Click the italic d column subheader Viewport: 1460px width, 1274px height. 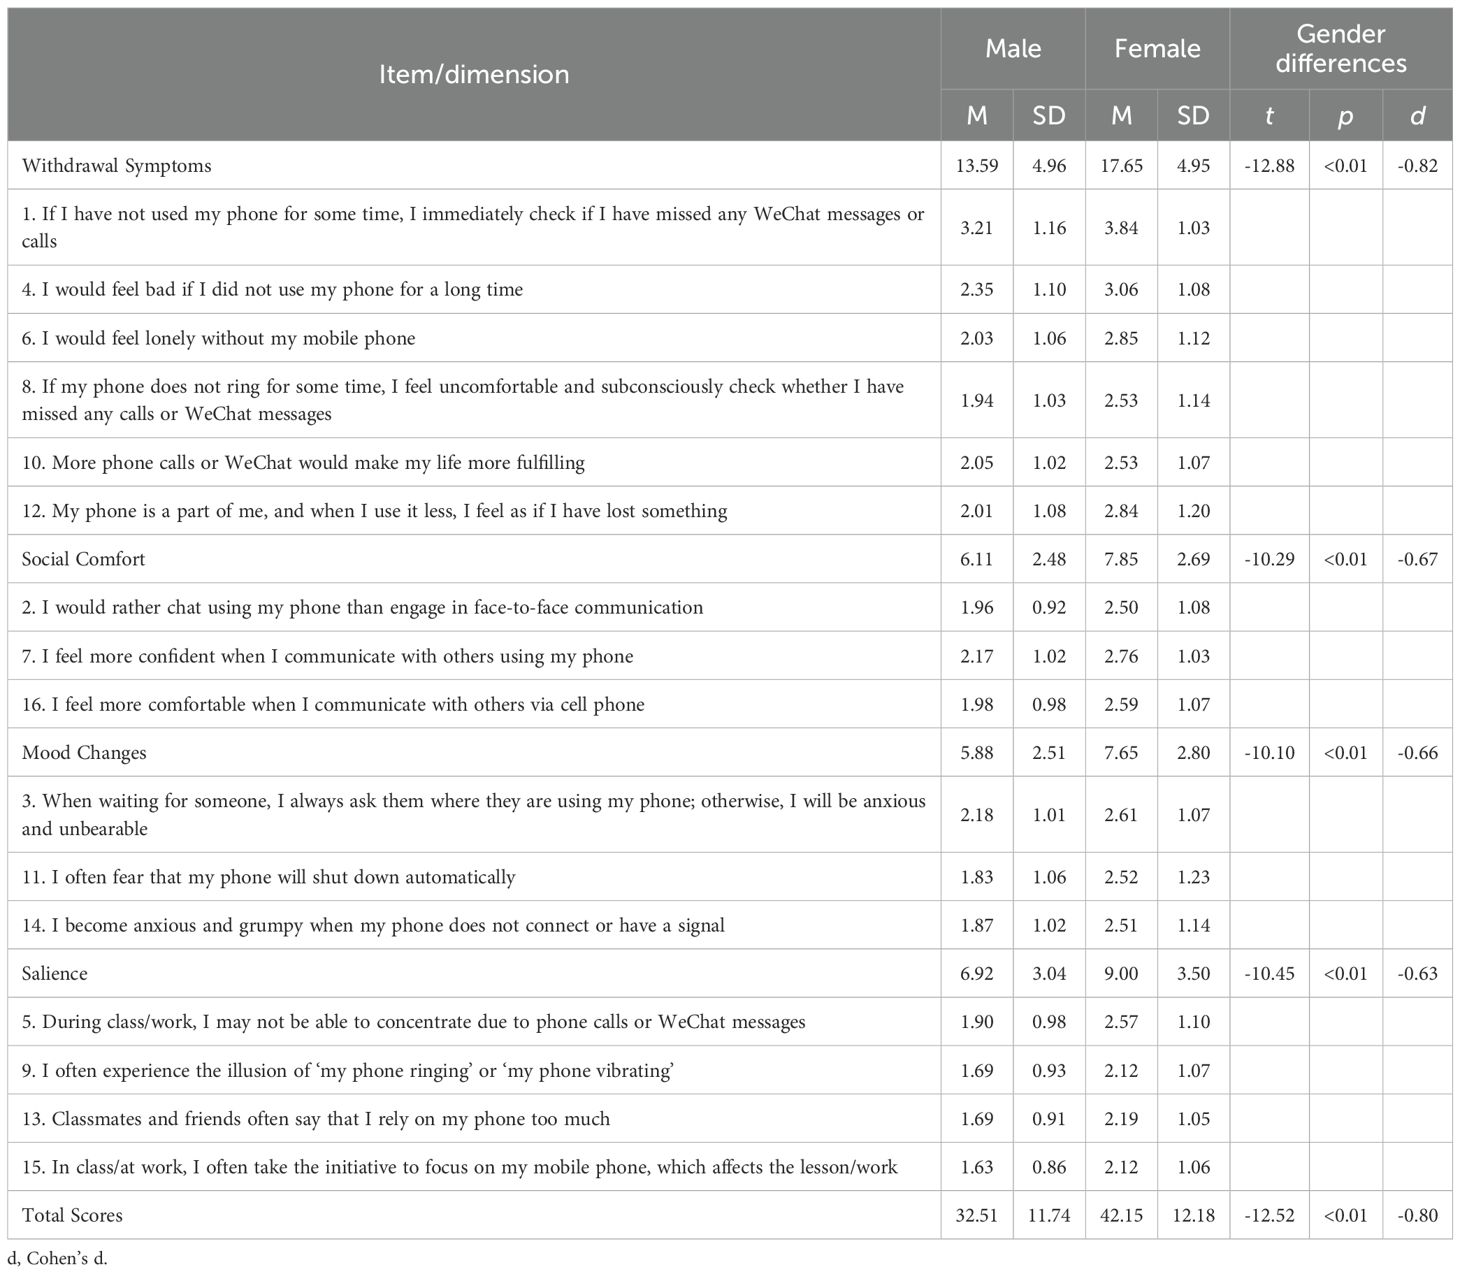[x=1417, y=116]
